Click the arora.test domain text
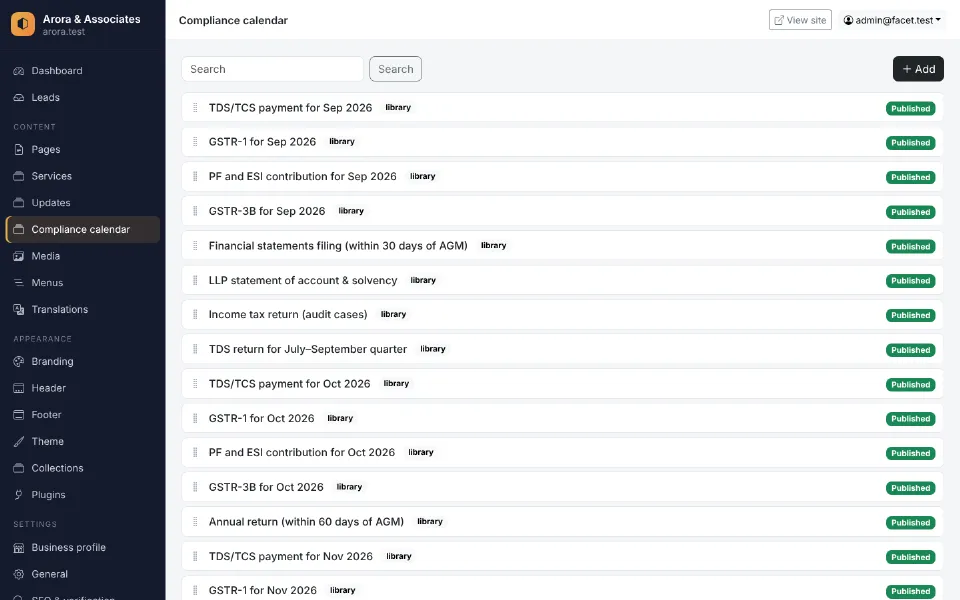The image size is (960, 600). click(x=64, y=32)
